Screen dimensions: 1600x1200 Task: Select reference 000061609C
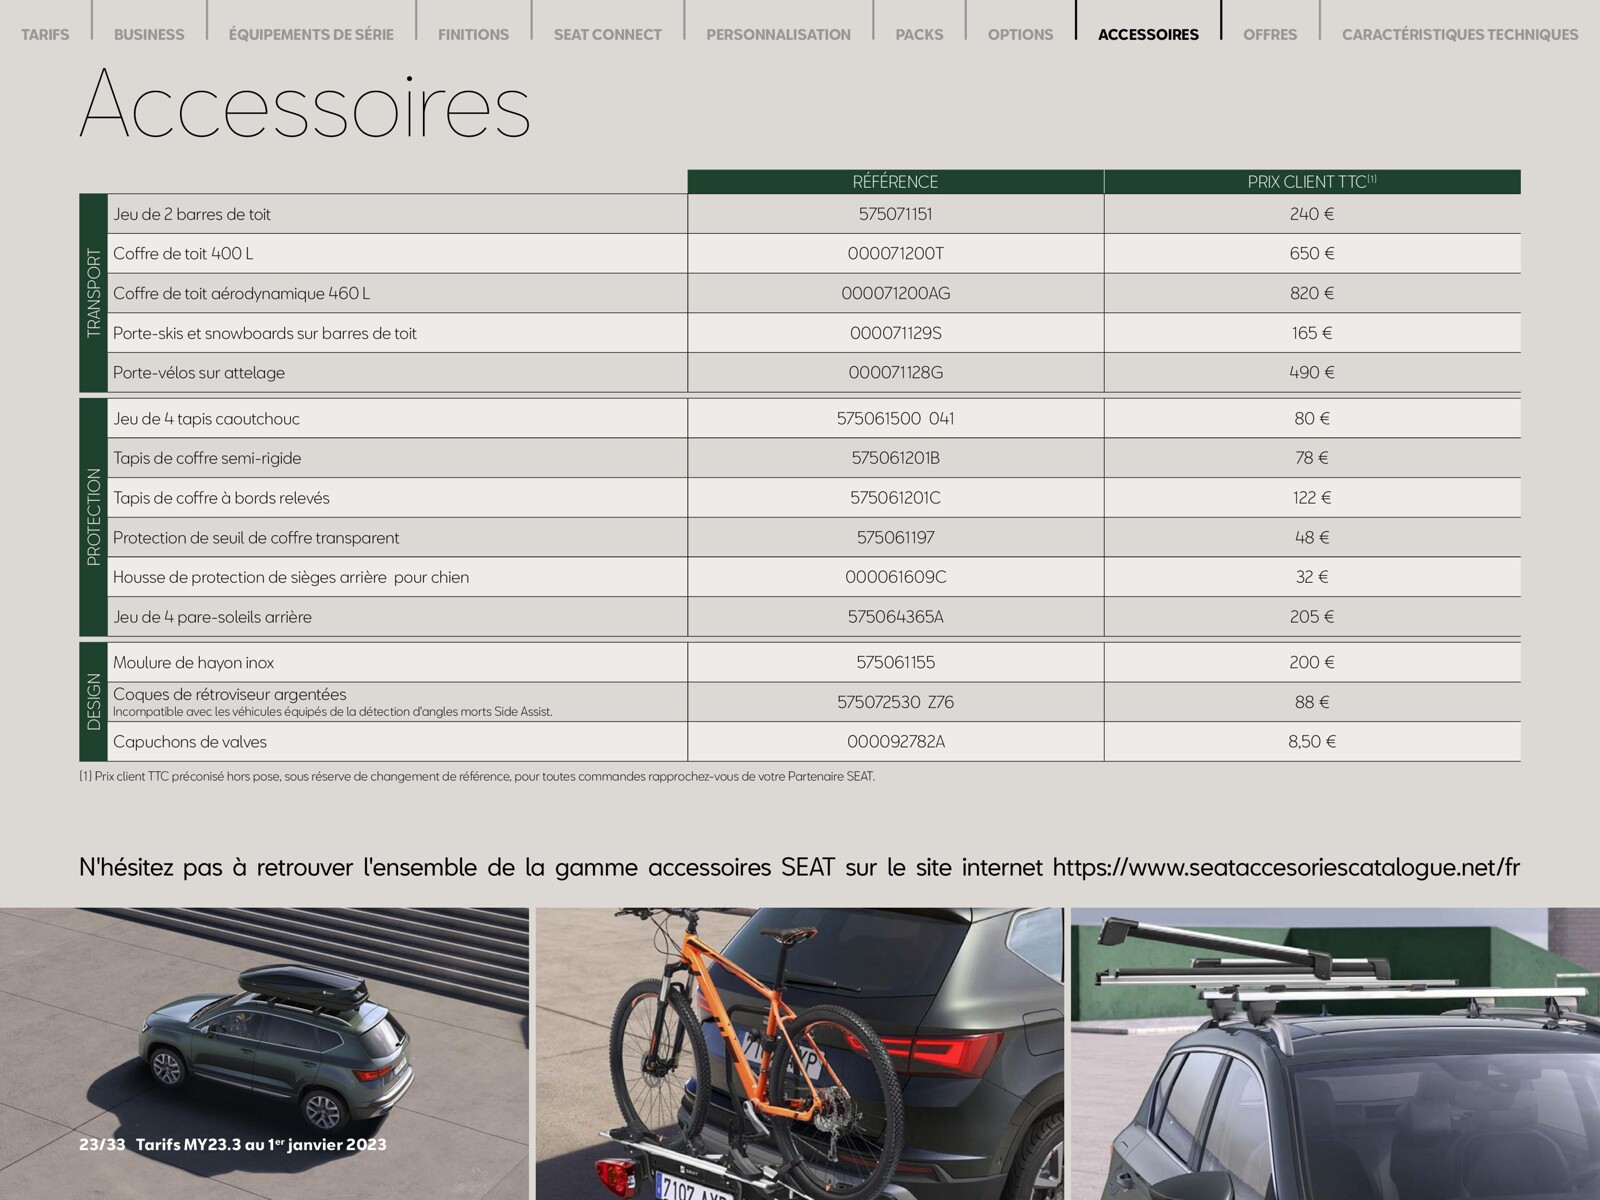click(895, 577)
